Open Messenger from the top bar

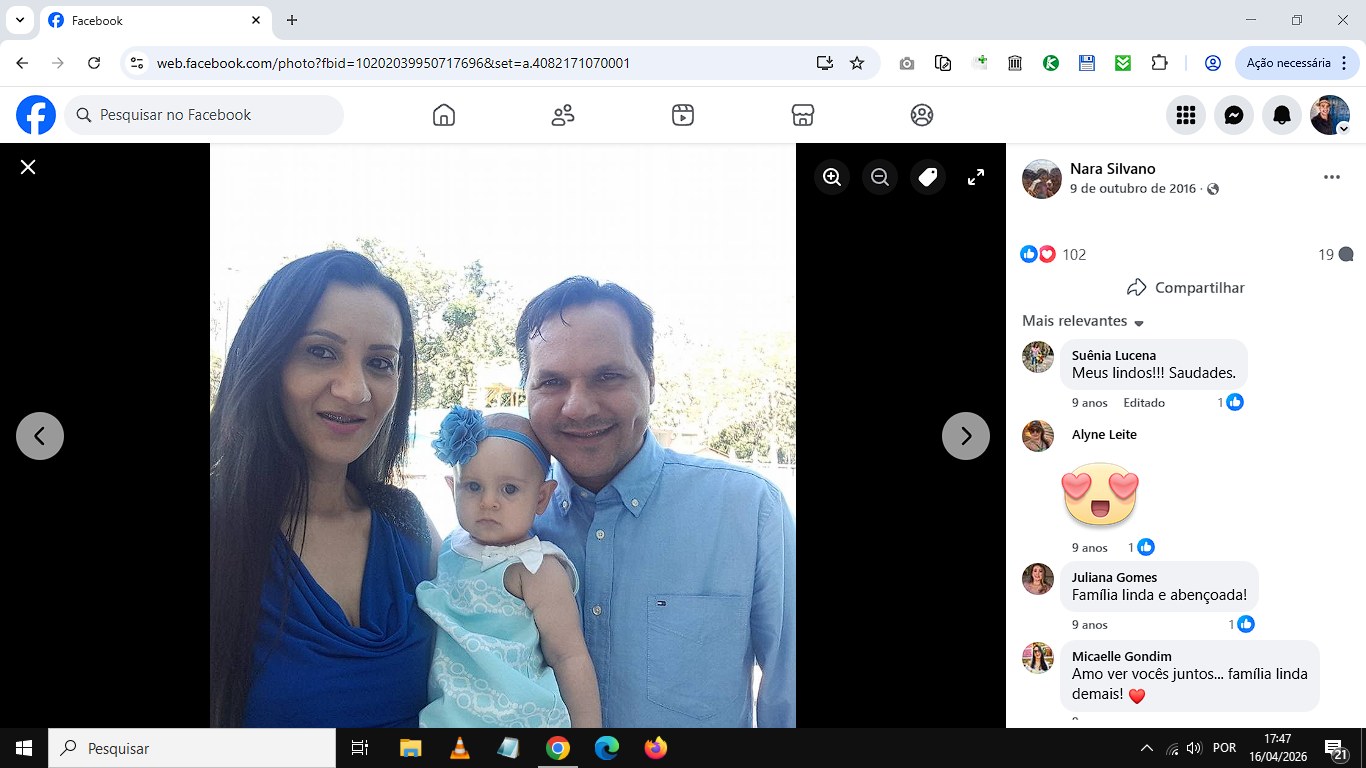(x=1234, y=115)
